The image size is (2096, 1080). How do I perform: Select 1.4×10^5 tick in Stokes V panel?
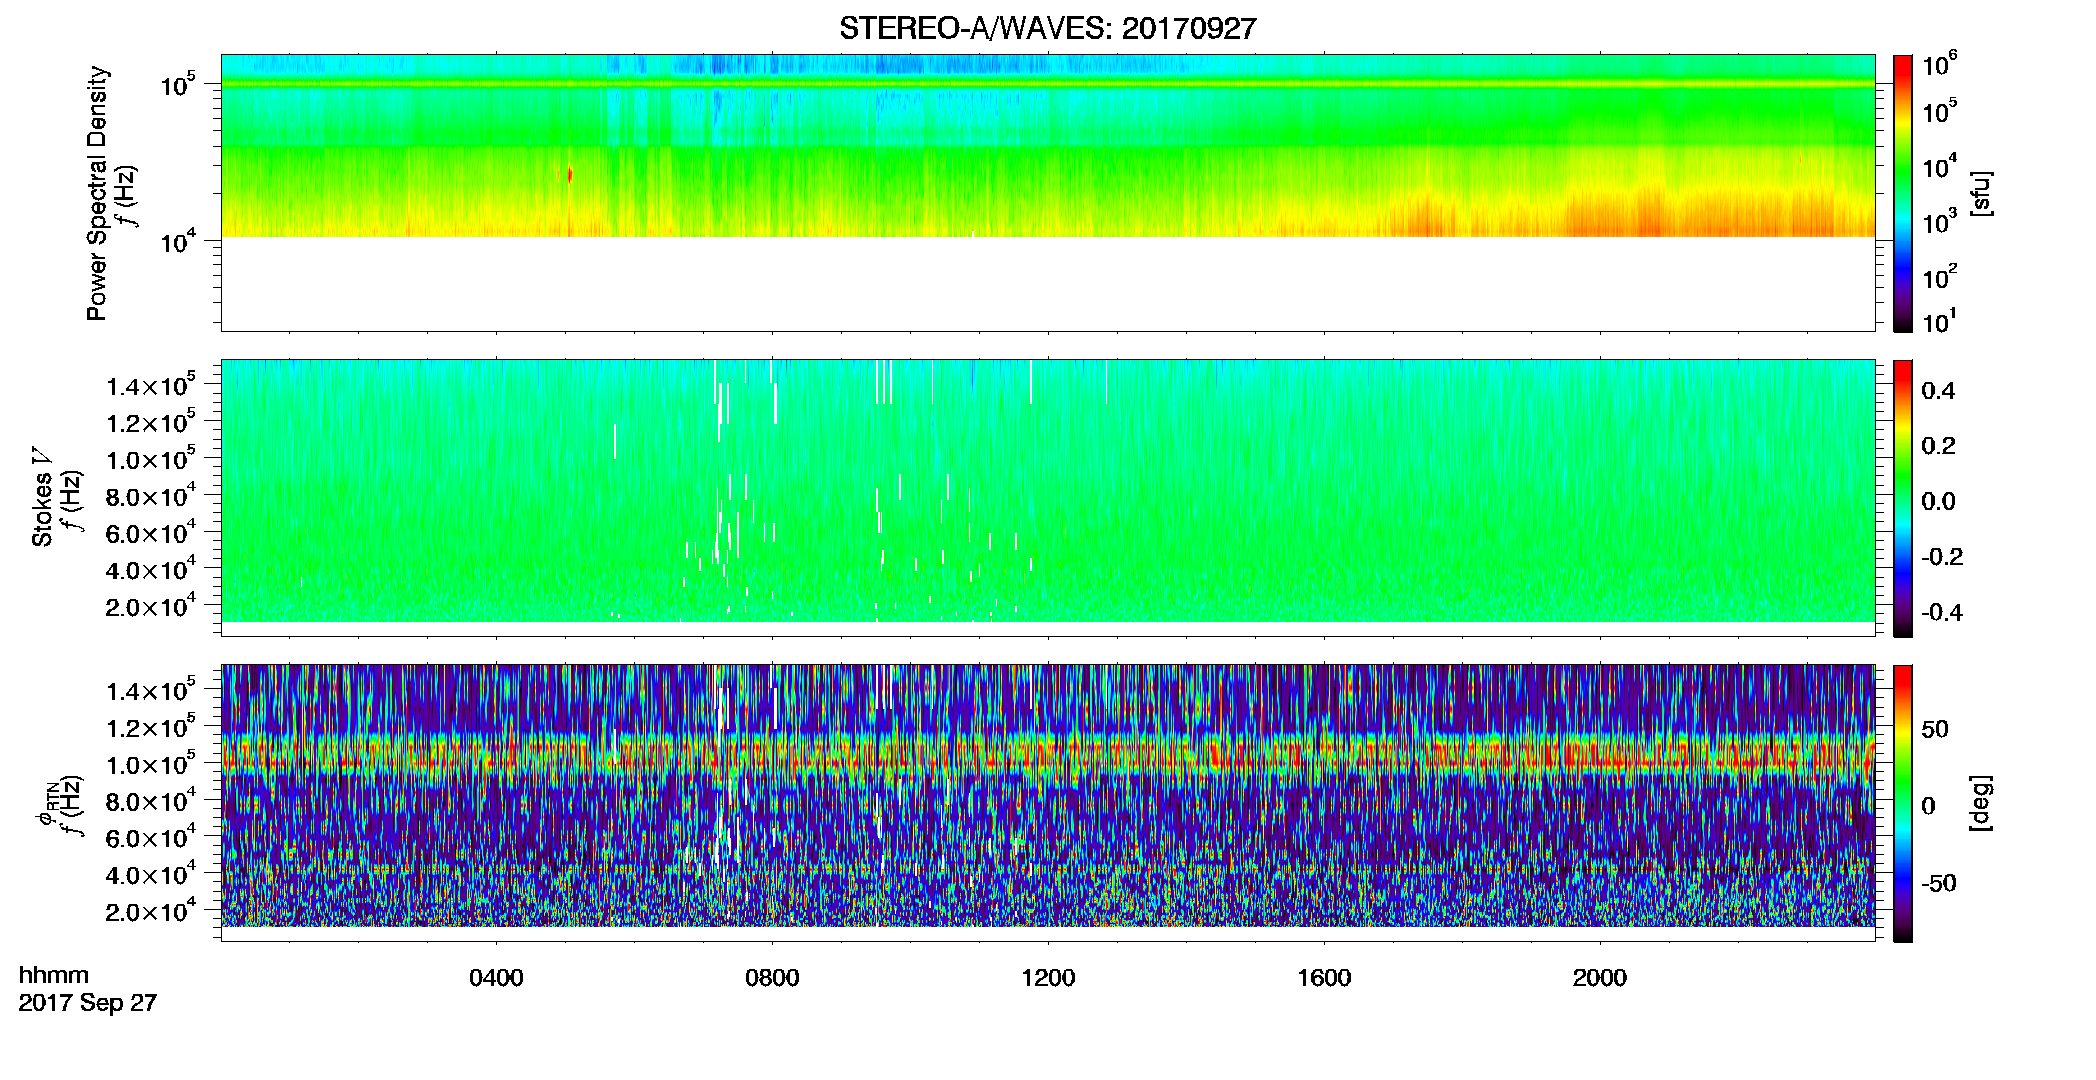pos(151,385)
